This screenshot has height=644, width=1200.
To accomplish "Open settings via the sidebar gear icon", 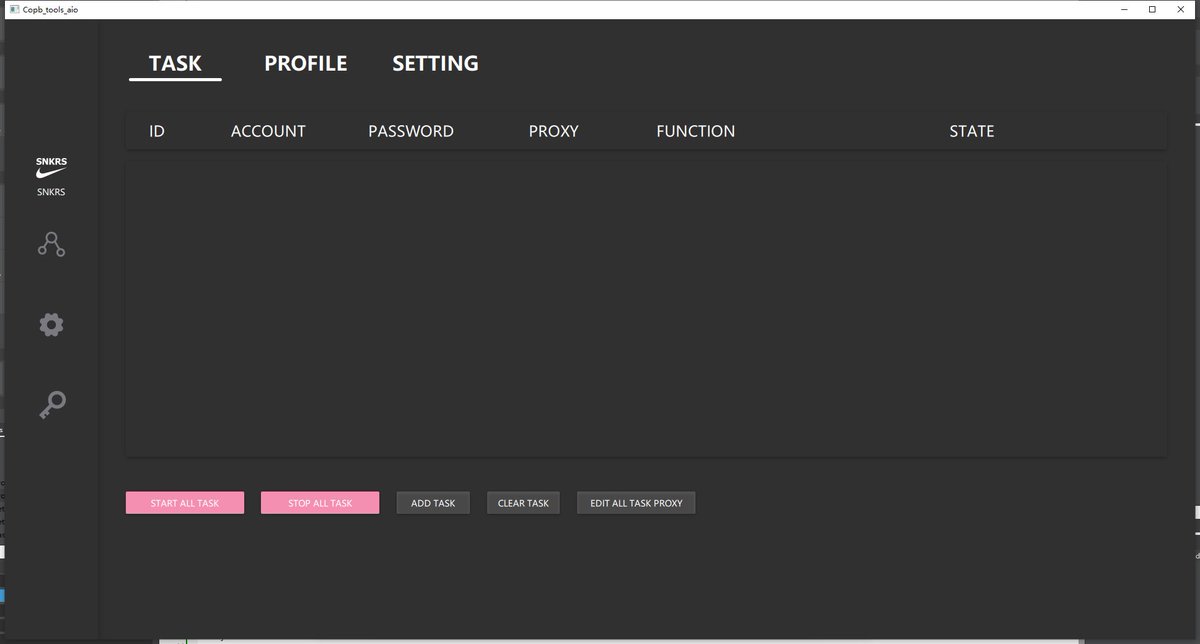I will [51, 324].
